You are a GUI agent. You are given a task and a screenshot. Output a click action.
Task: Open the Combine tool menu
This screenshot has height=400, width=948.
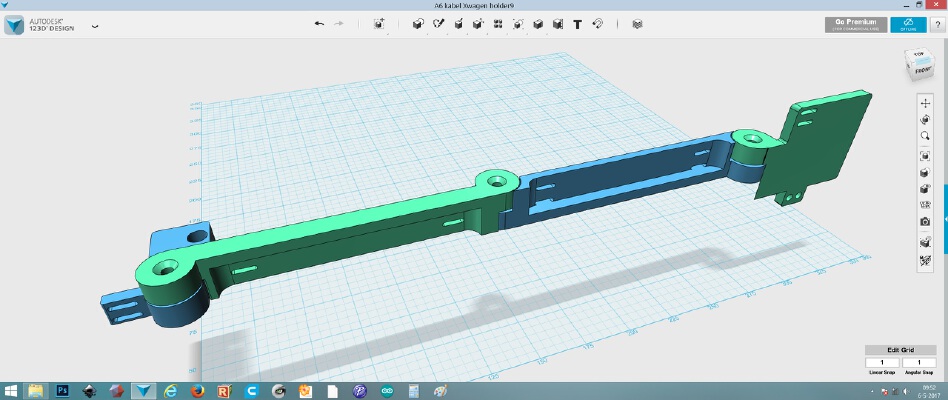(x=538, y=24)
